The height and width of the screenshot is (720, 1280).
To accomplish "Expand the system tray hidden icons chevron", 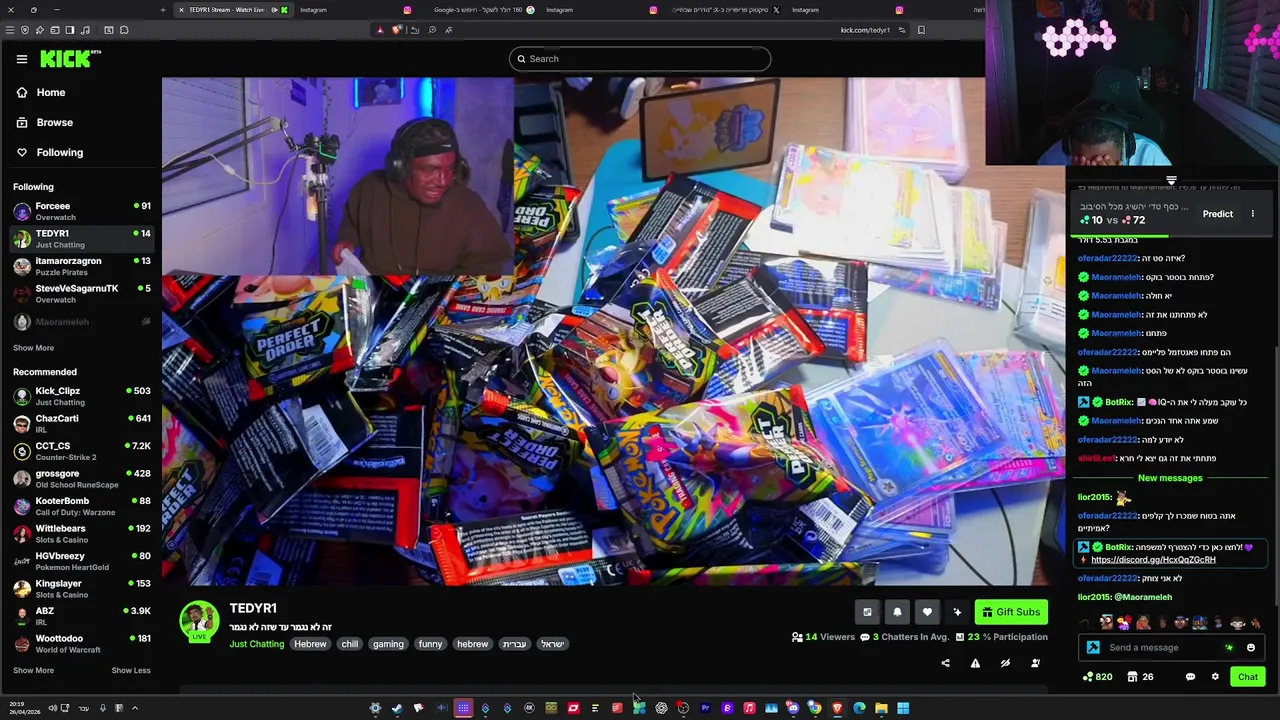I will coord(134,708).
